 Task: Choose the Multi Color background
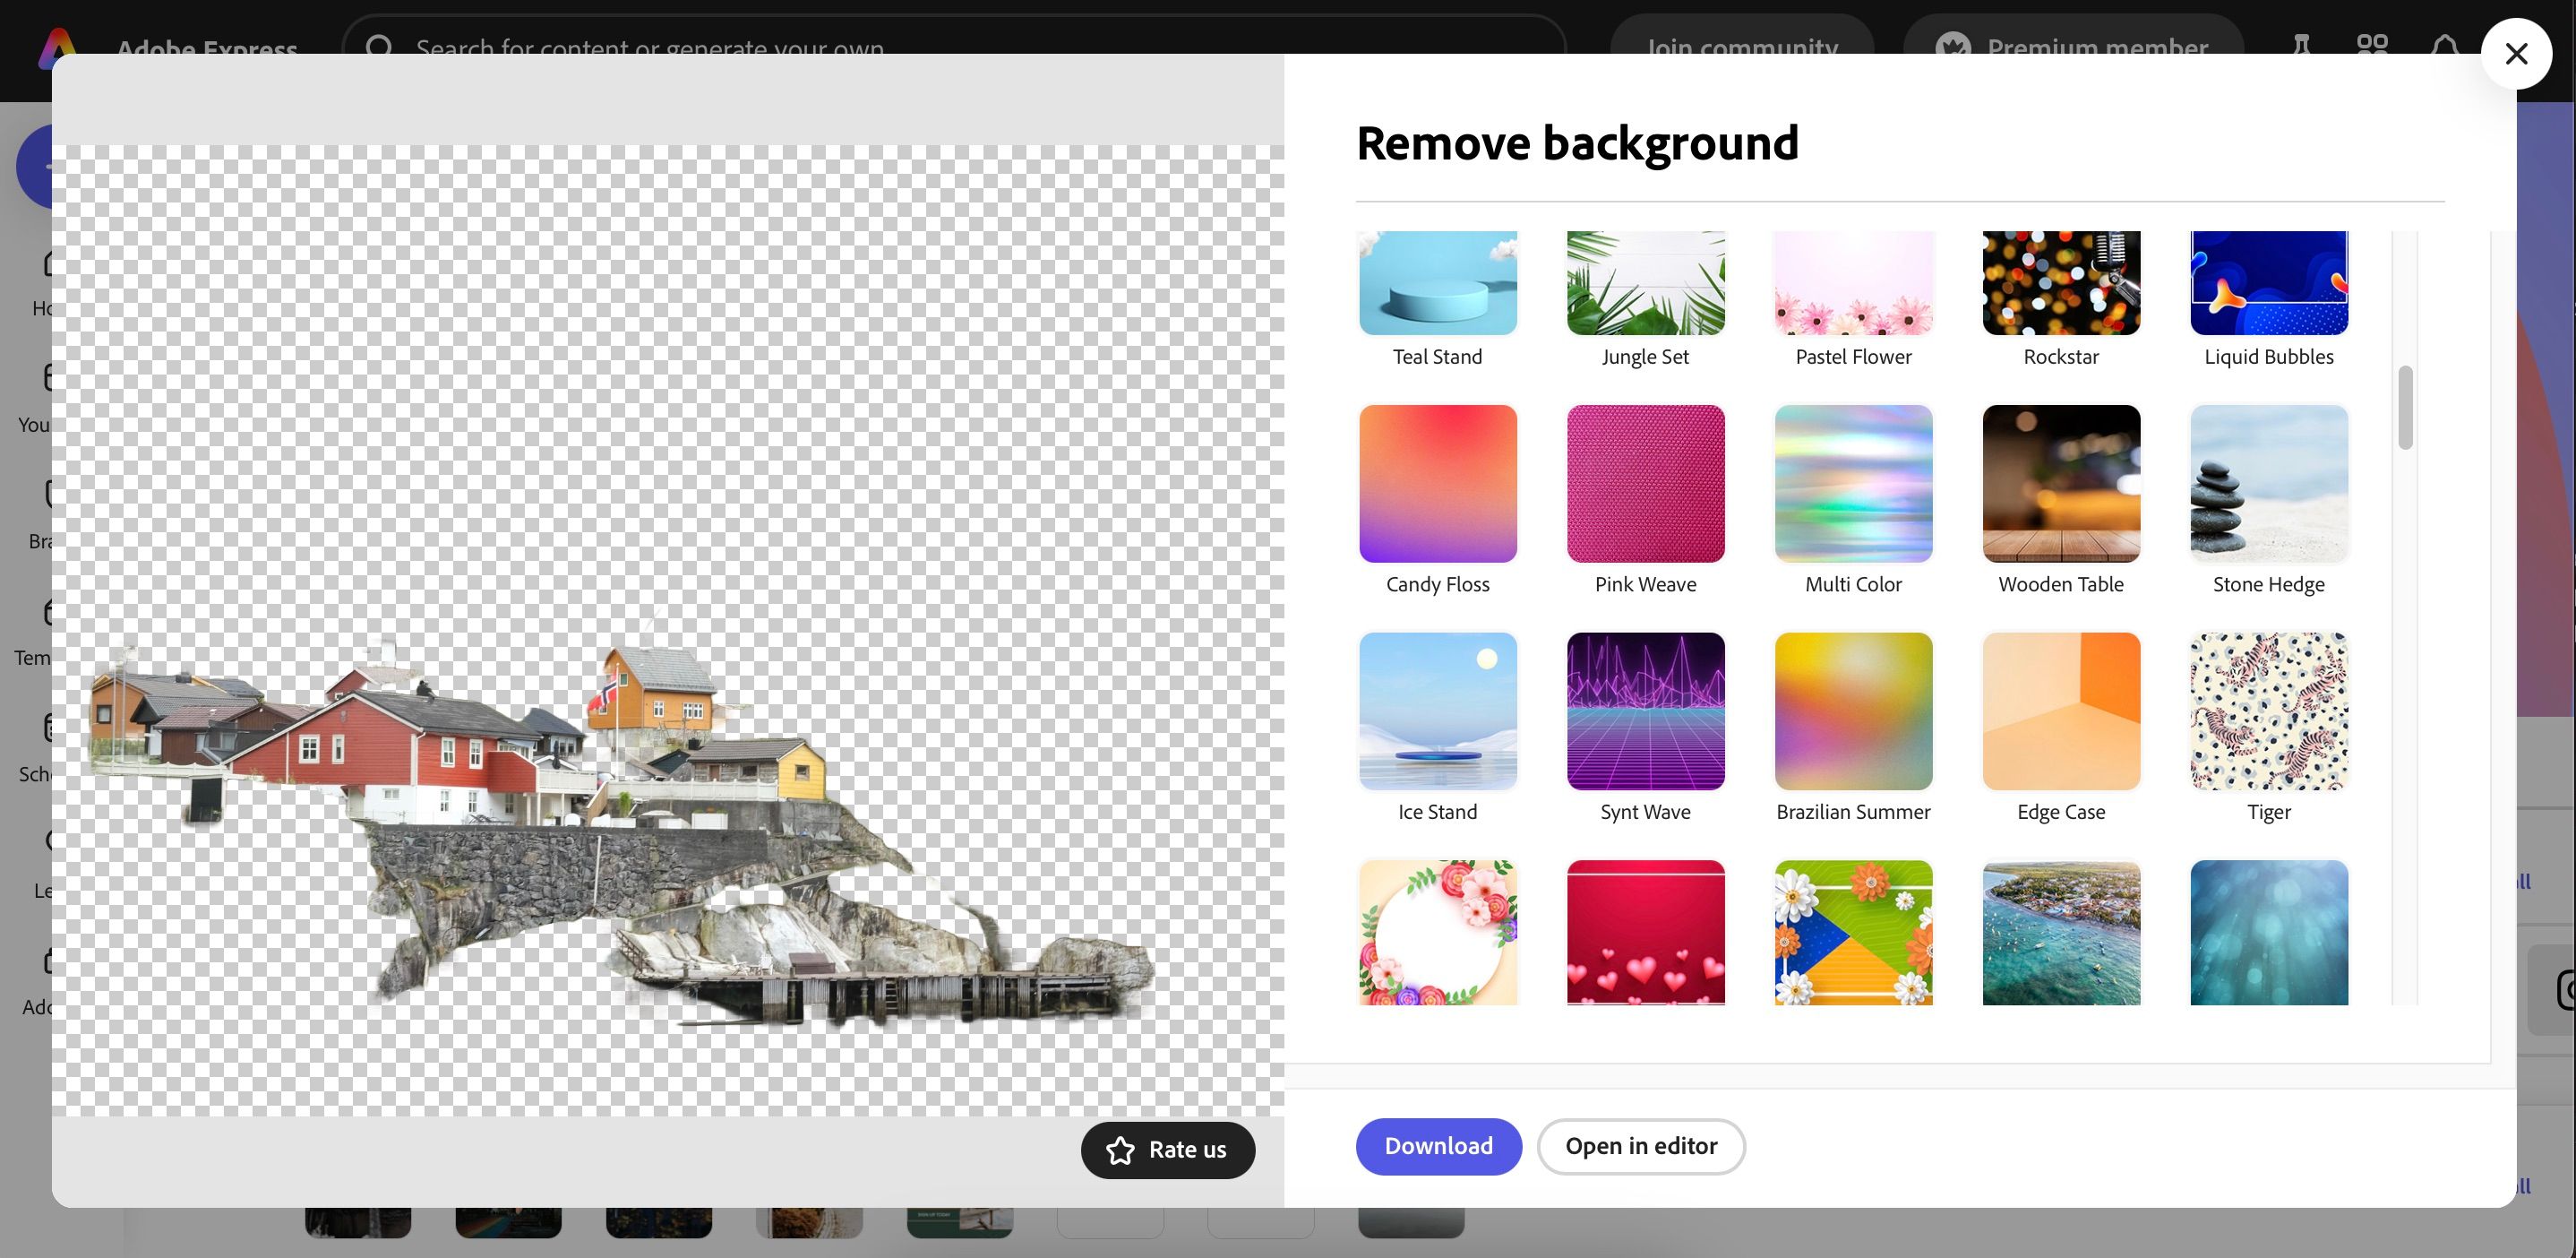click(x=1853, y=484)
